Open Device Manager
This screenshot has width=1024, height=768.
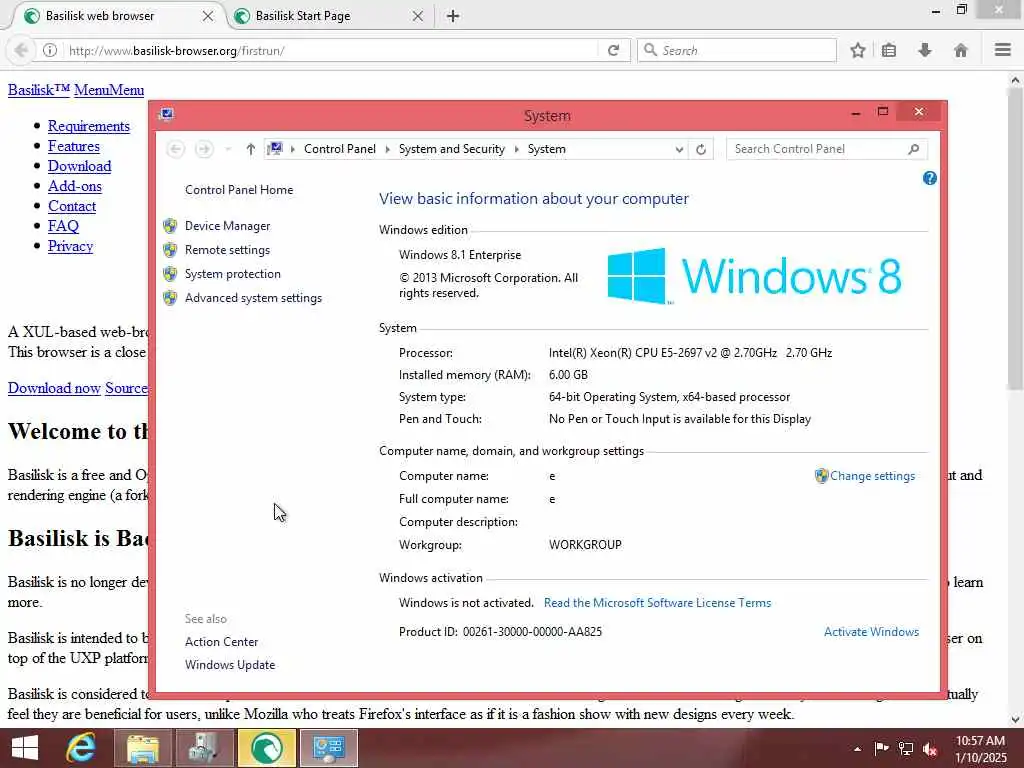click(227, 226)
